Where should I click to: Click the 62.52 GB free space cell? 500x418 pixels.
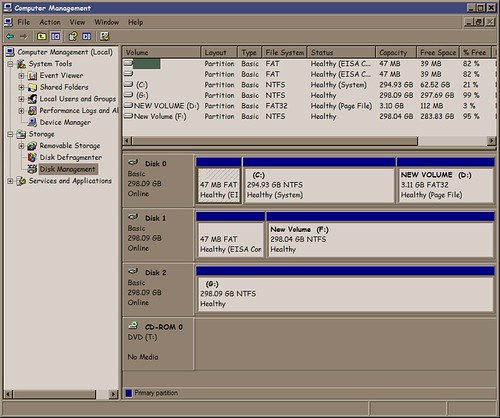pos(435,85)
